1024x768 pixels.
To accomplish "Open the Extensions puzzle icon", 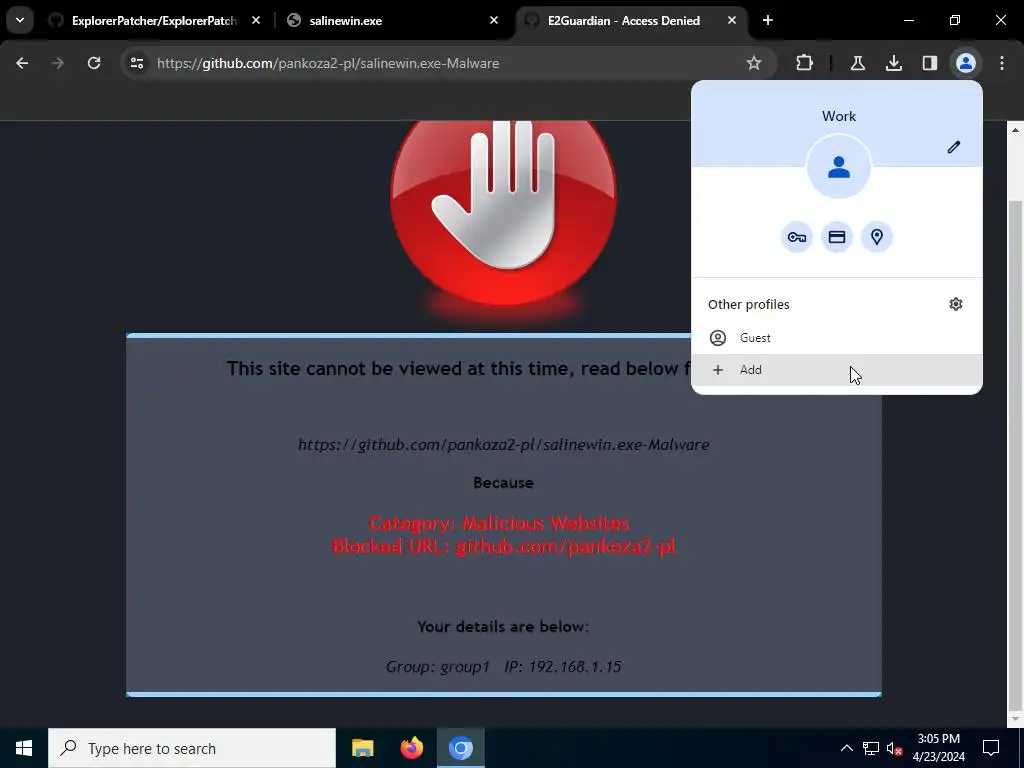I will pyautogui.click(x=805, y=63).
